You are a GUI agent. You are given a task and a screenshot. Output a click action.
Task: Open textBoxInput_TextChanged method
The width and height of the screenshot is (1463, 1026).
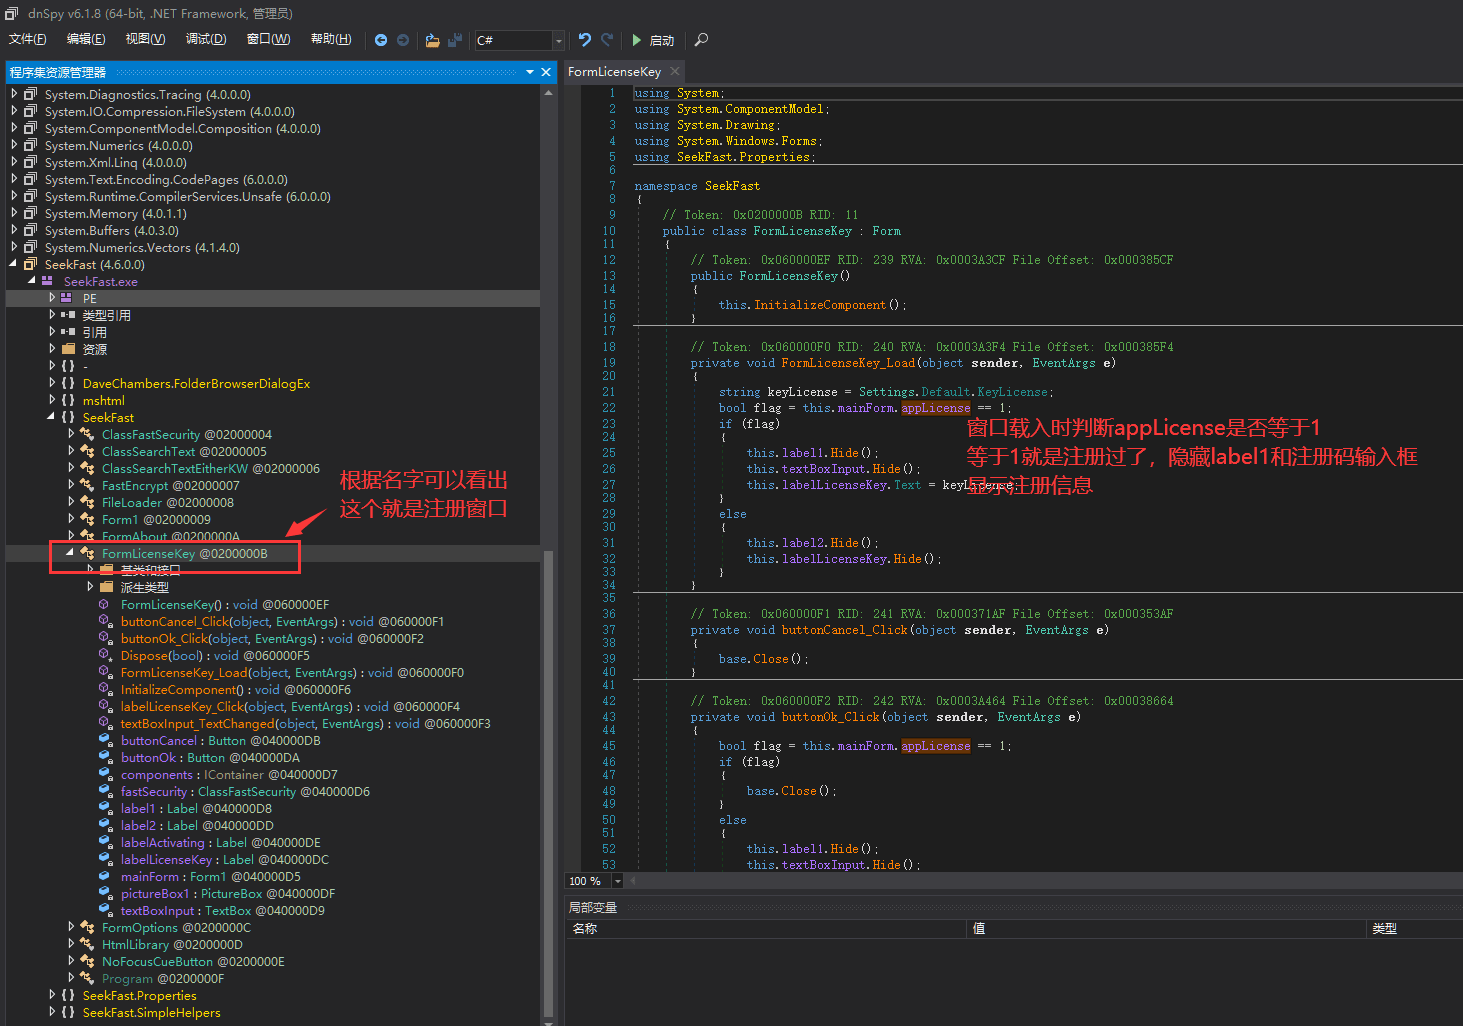click(x=305, y=723)
